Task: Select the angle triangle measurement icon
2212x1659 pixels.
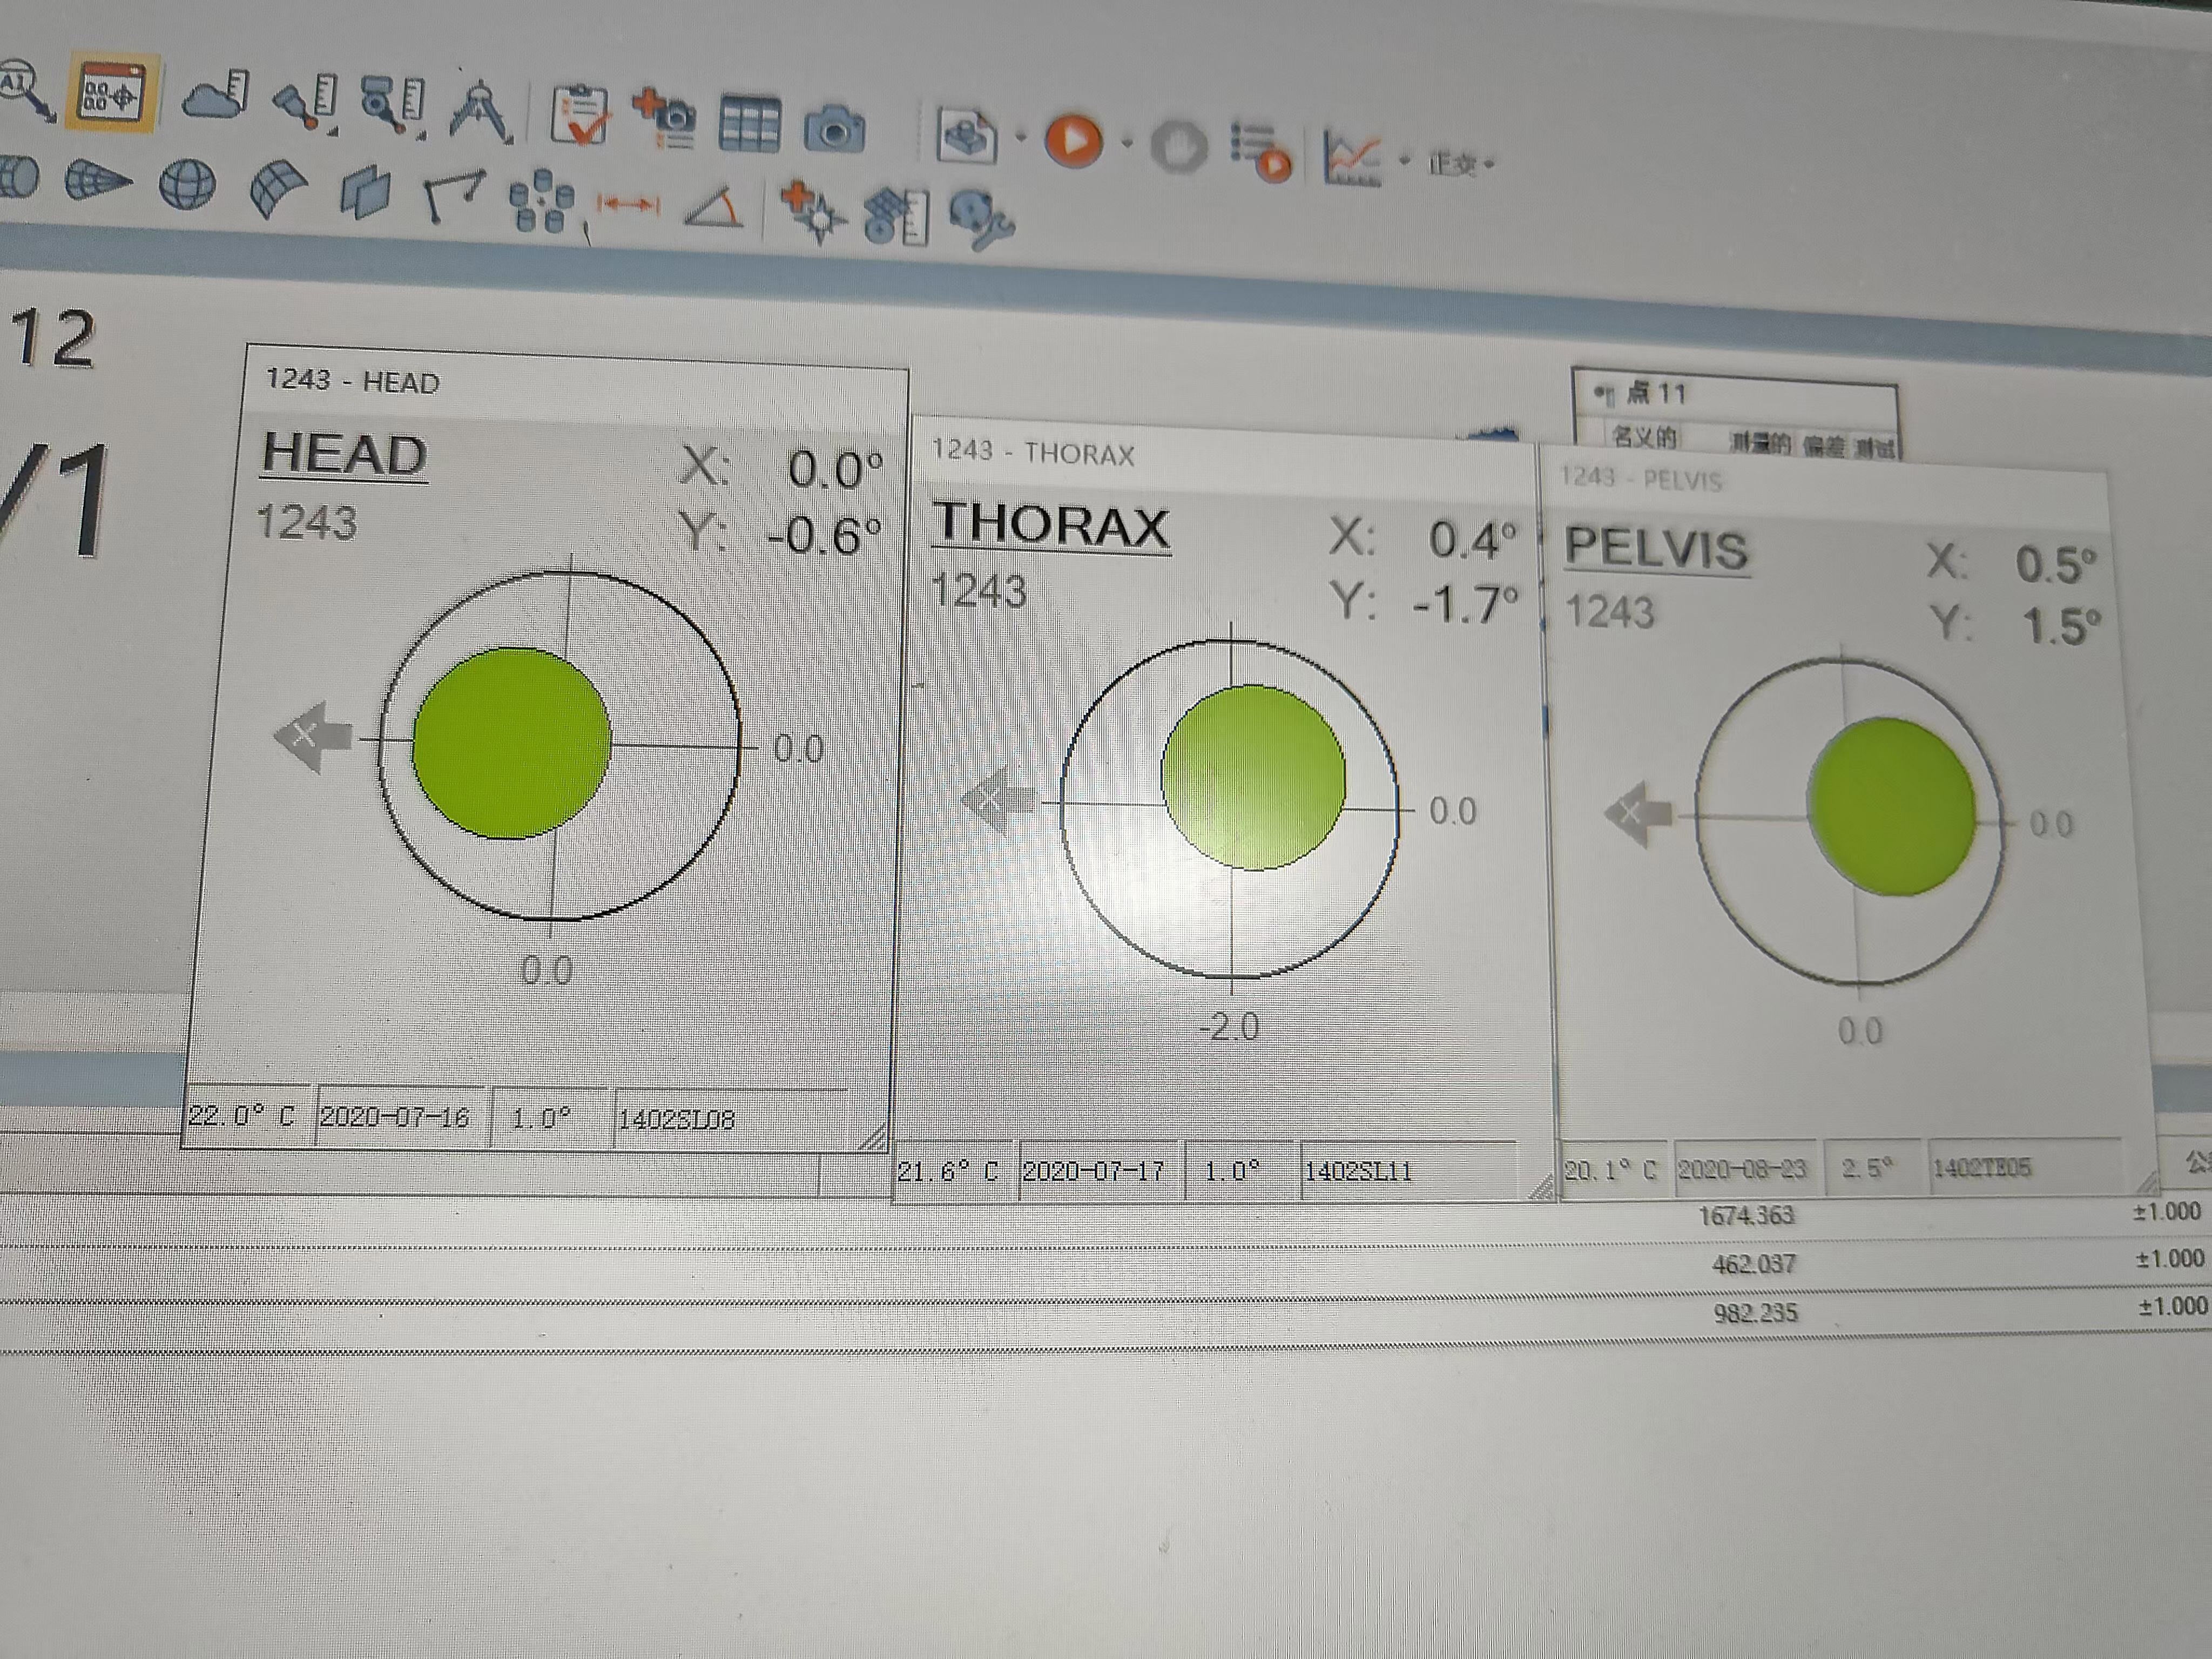Action: click(714, 208)
